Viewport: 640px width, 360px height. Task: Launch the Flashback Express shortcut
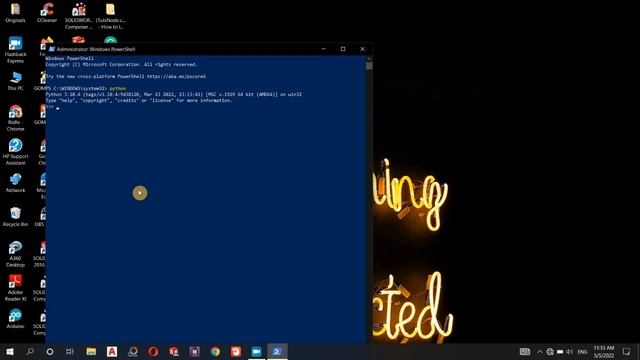pyautogui.click(x=15, y=50)
